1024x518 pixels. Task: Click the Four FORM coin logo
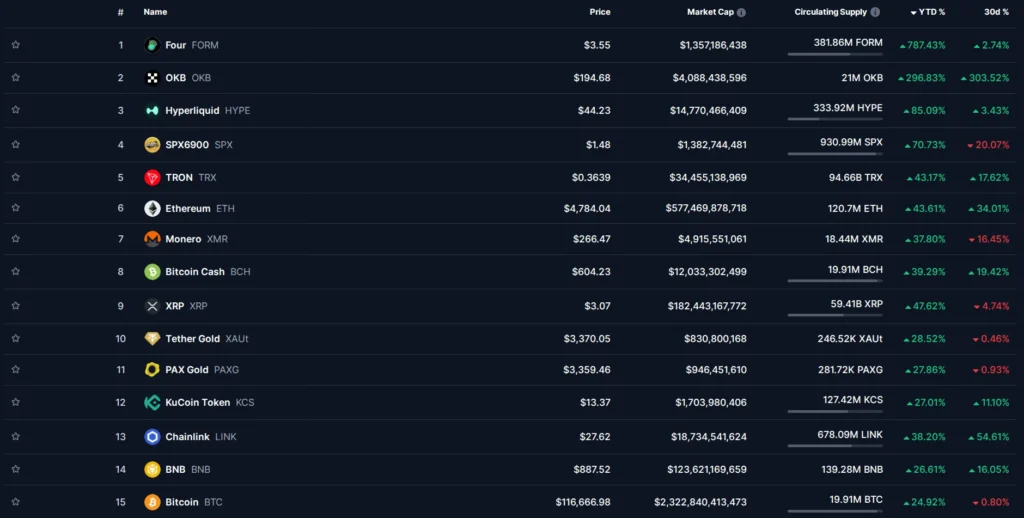152,45
